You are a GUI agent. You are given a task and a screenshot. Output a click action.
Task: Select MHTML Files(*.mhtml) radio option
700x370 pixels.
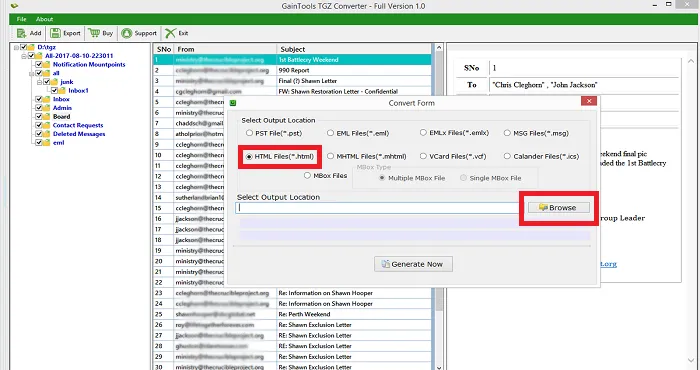tap(330, 156)
